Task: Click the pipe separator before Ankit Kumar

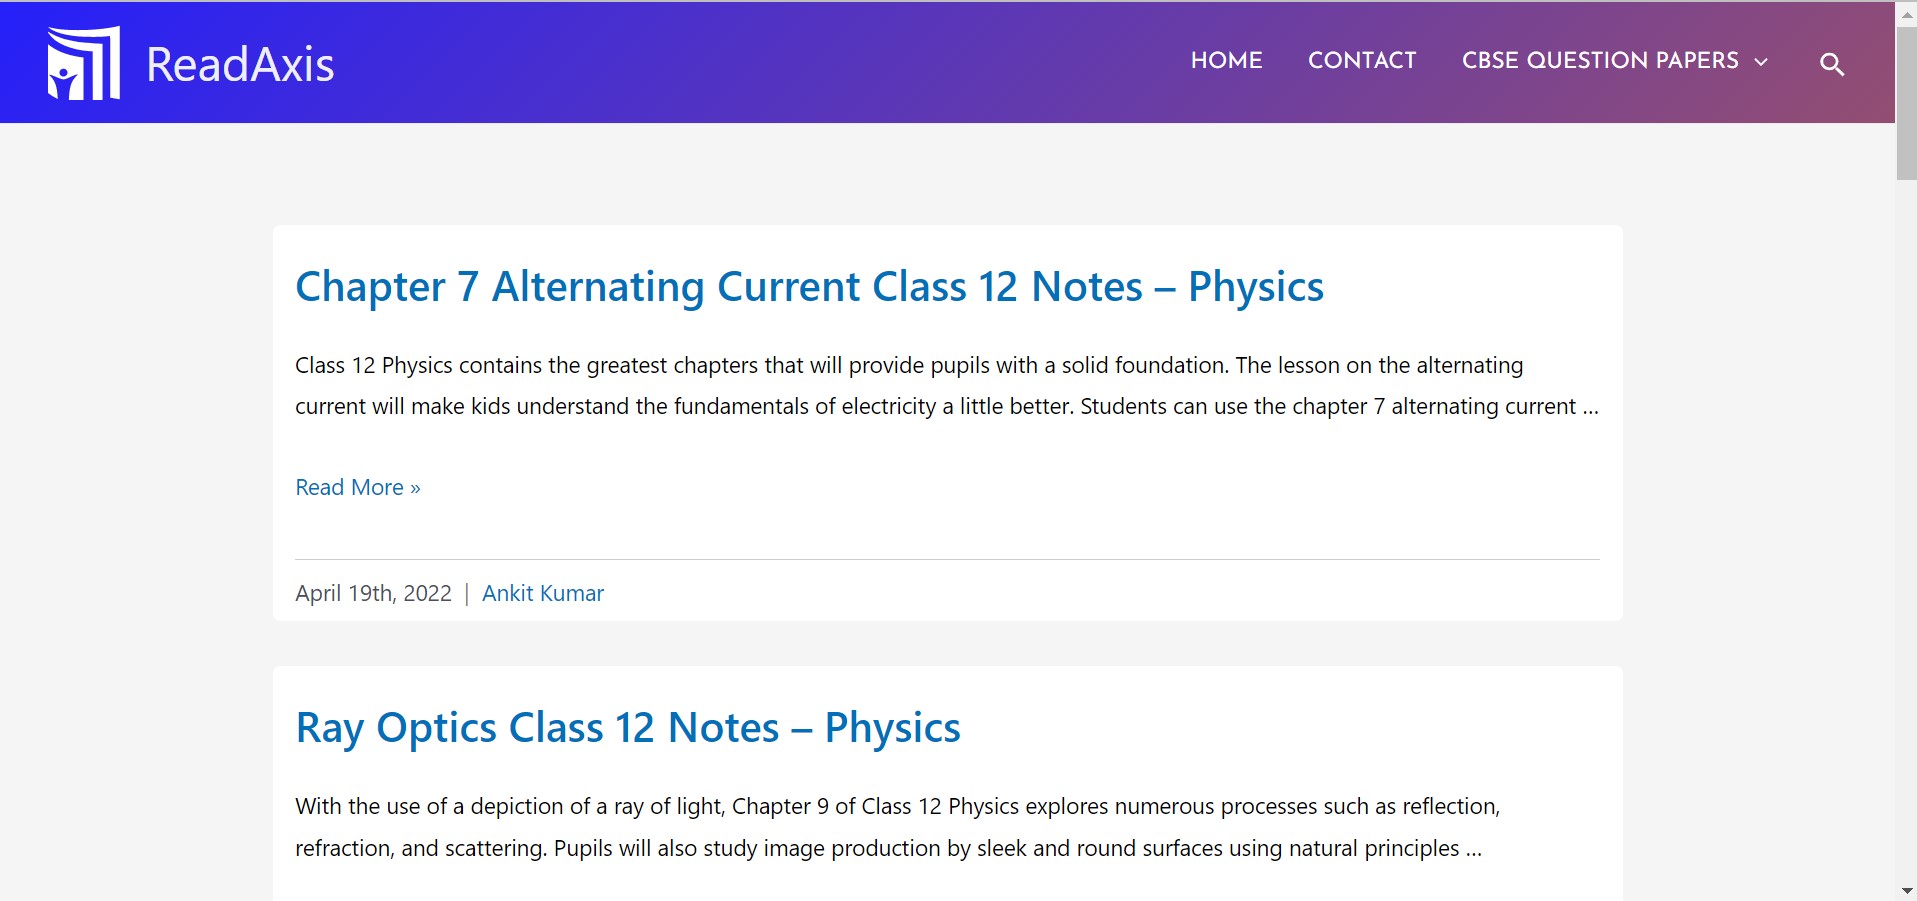Action: coord(466,594)
